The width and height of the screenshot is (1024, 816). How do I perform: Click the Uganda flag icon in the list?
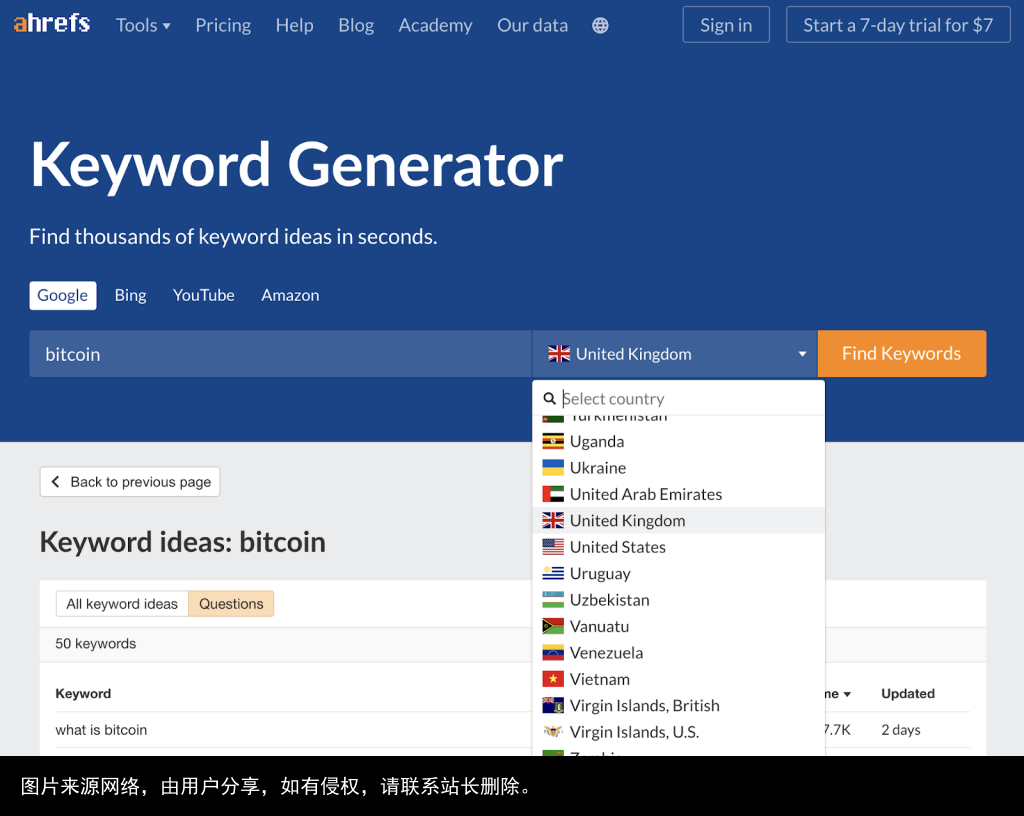coord(554,441)
